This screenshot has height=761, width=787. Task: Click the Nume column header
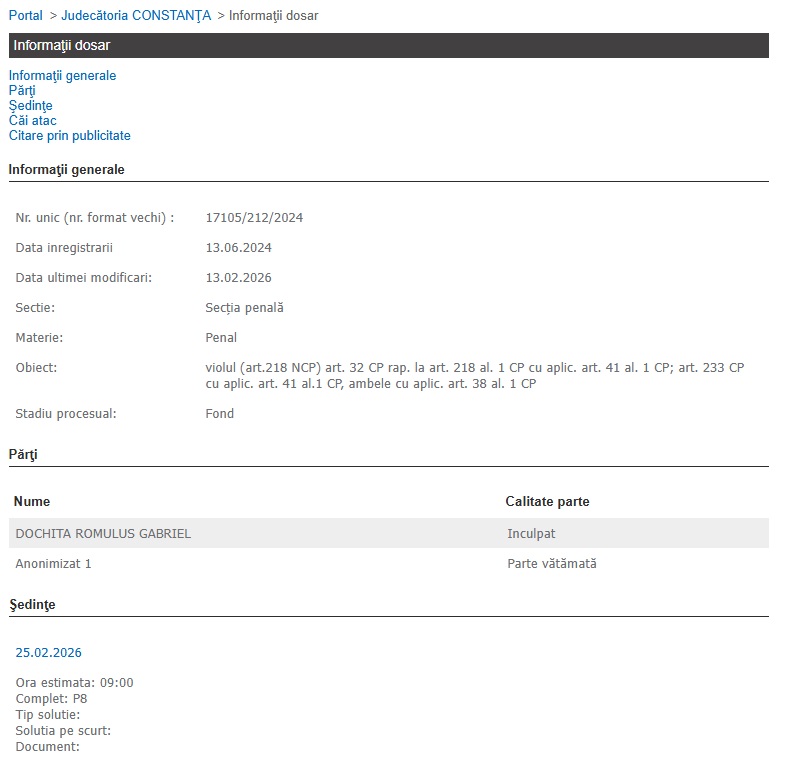click(32, 502)
